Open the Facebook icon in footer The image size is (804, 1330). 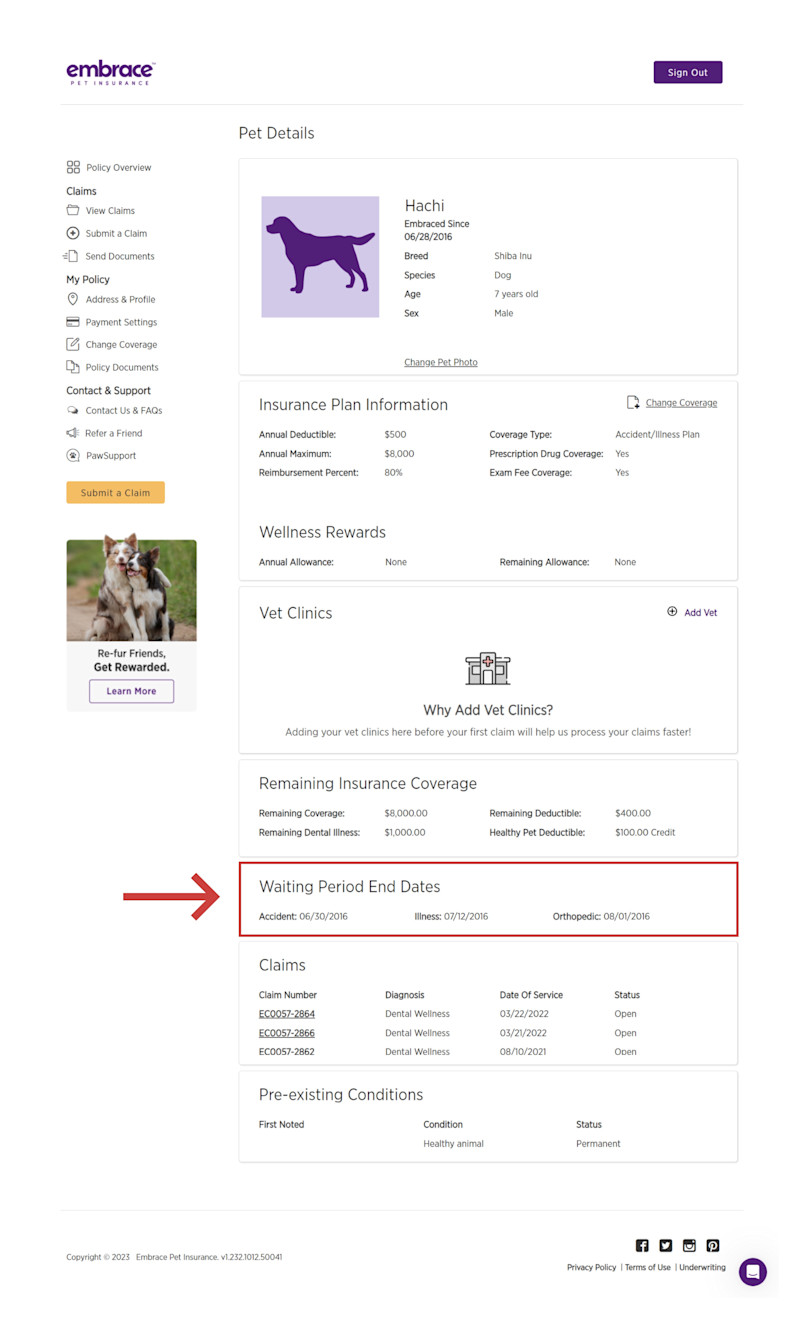(x=642, y=1245)
